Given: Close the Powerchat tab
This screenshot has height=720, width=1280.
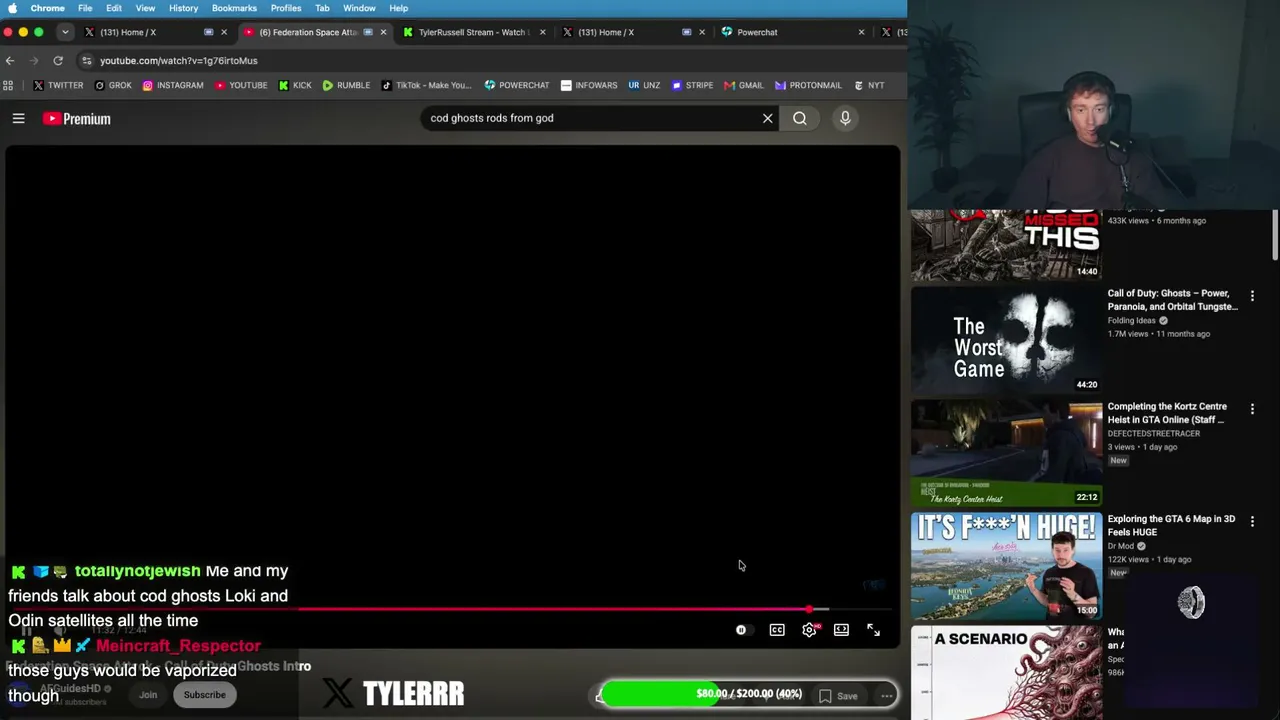Looking at the screenshot, I should [861, 32].
